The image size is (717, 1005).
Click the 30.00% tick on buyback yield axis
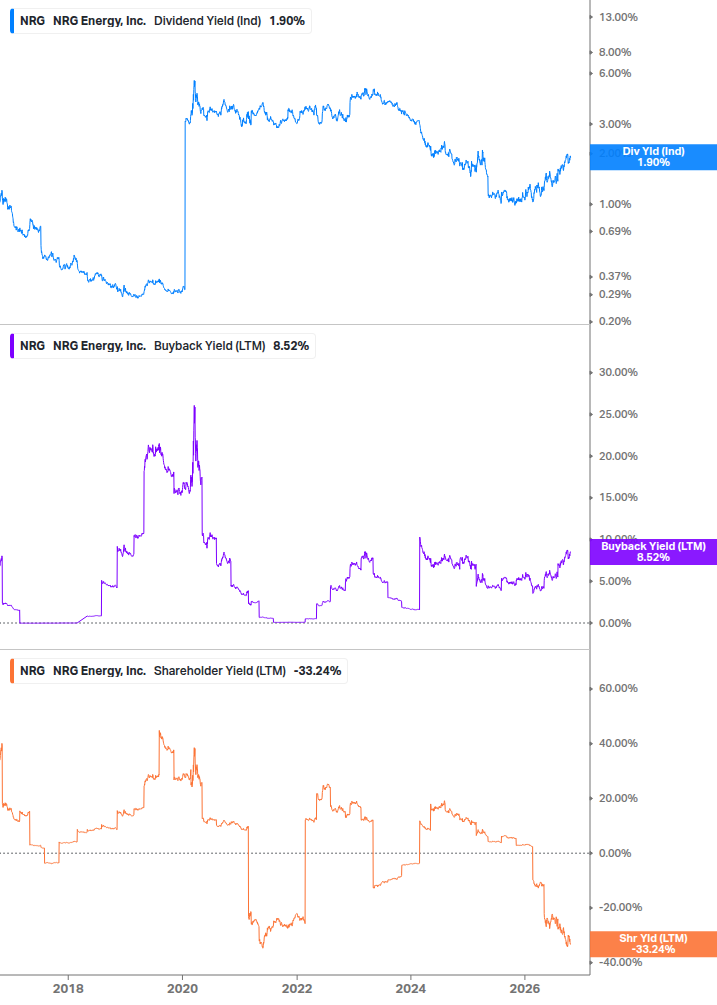(x=618, y=372)
